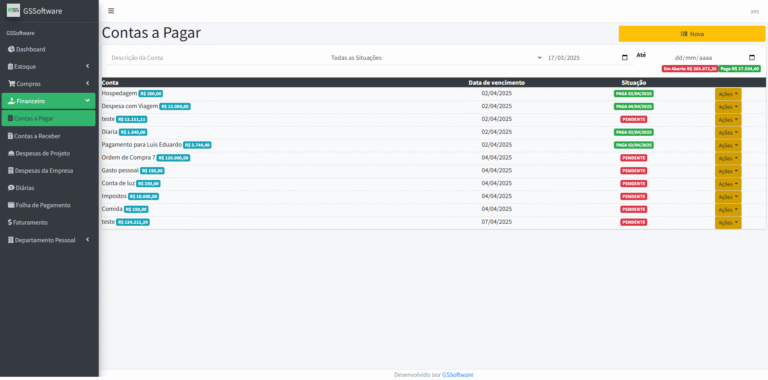Open the Todas as Situações dropdown

pyautogui.click(x=435, y=58)
